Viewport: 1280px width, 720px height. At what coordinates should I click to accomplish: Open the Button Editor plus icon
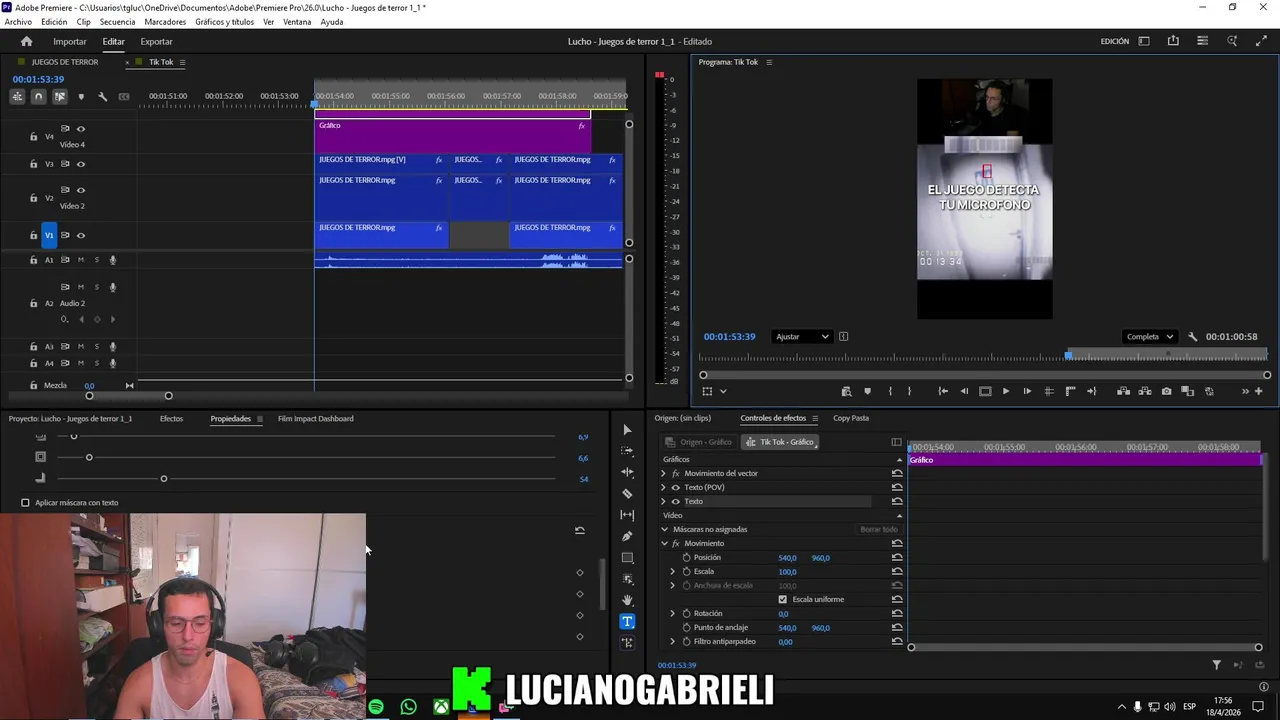(1259, 391)
